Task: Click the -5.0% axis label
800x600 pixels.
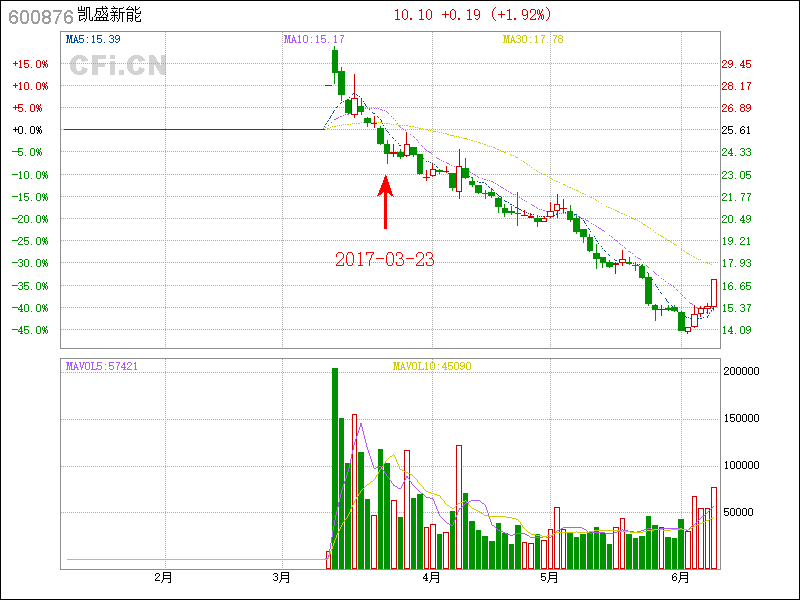Action: [27, 152]
